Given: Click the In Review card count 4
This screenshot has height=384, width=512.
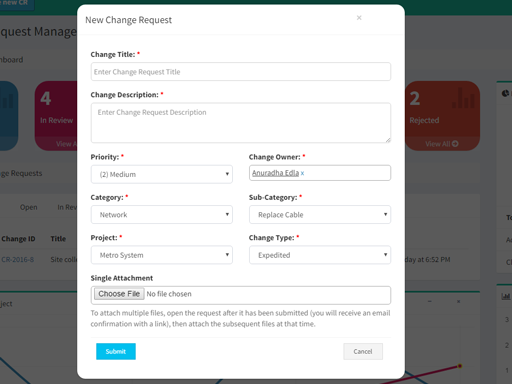Looking at the screenshot, I should [46, 98].
